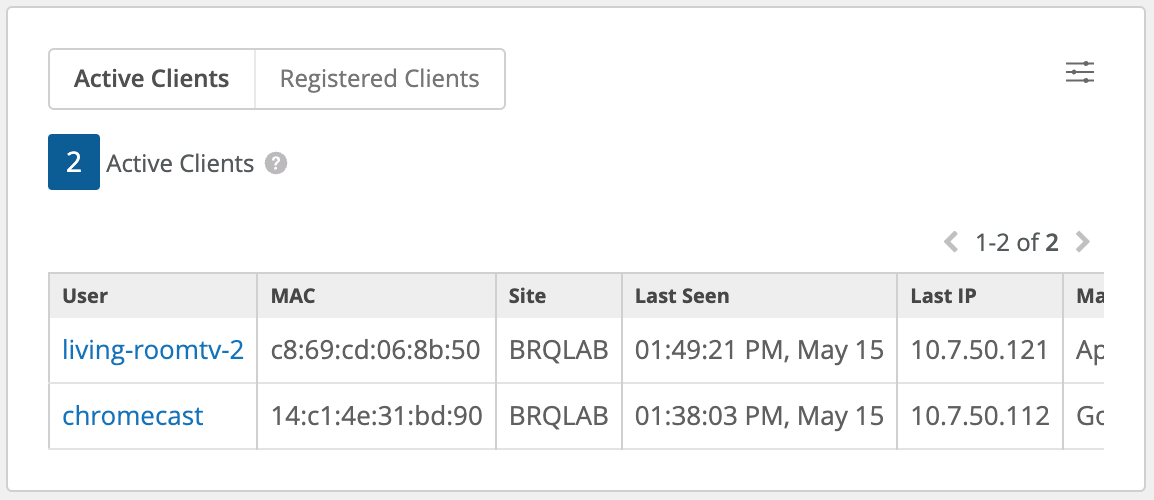
Task: Open the table column settings icon
Action: point(1080,73)
